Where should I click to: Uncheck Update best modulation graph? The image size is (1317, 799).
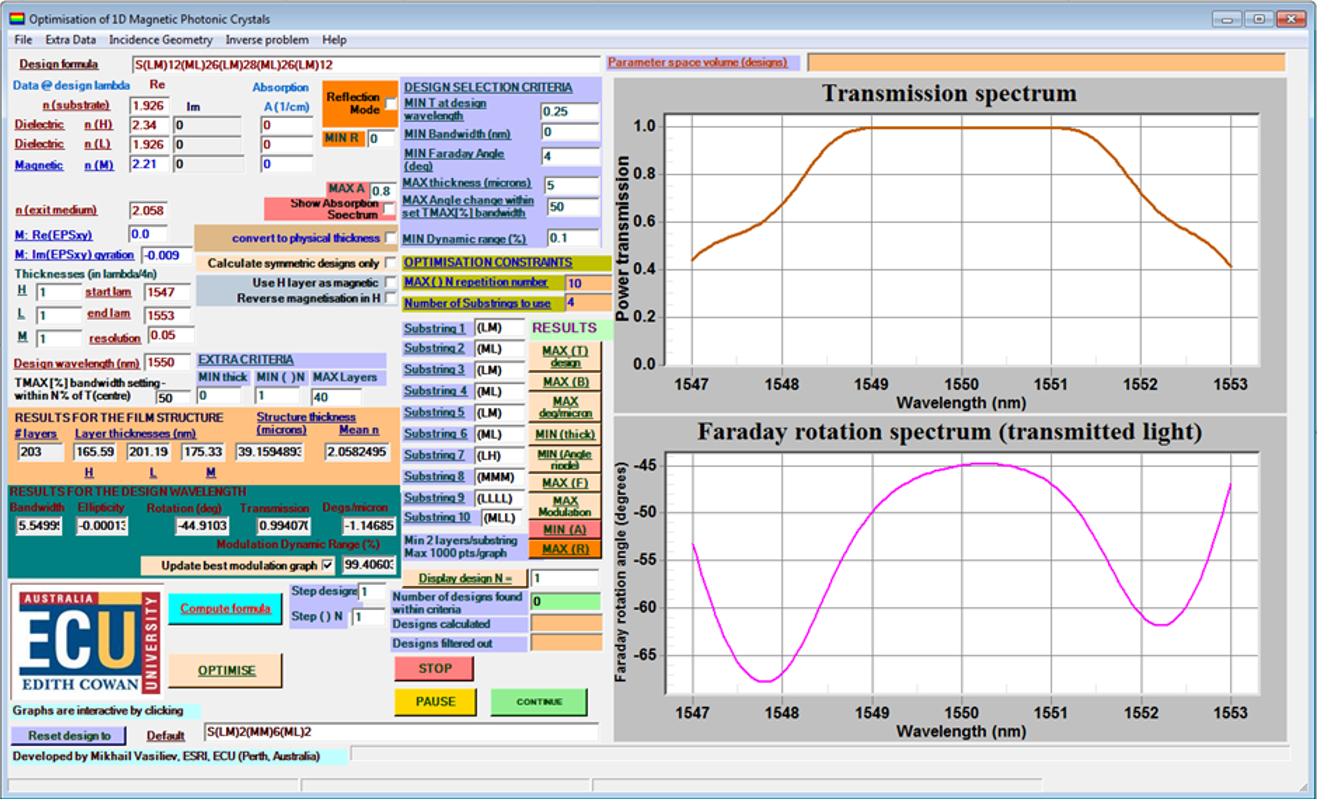click(327, 564)
